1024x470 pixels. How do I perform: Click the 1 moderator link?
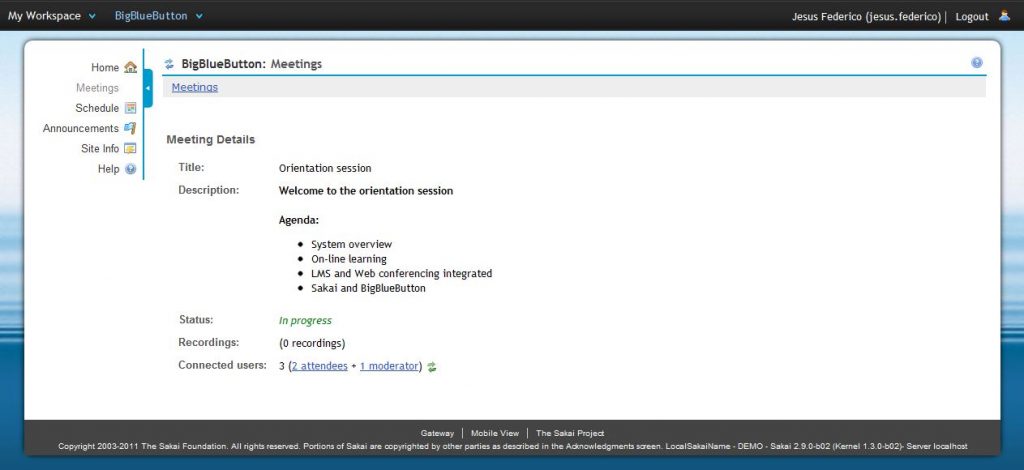click(389, 366)
